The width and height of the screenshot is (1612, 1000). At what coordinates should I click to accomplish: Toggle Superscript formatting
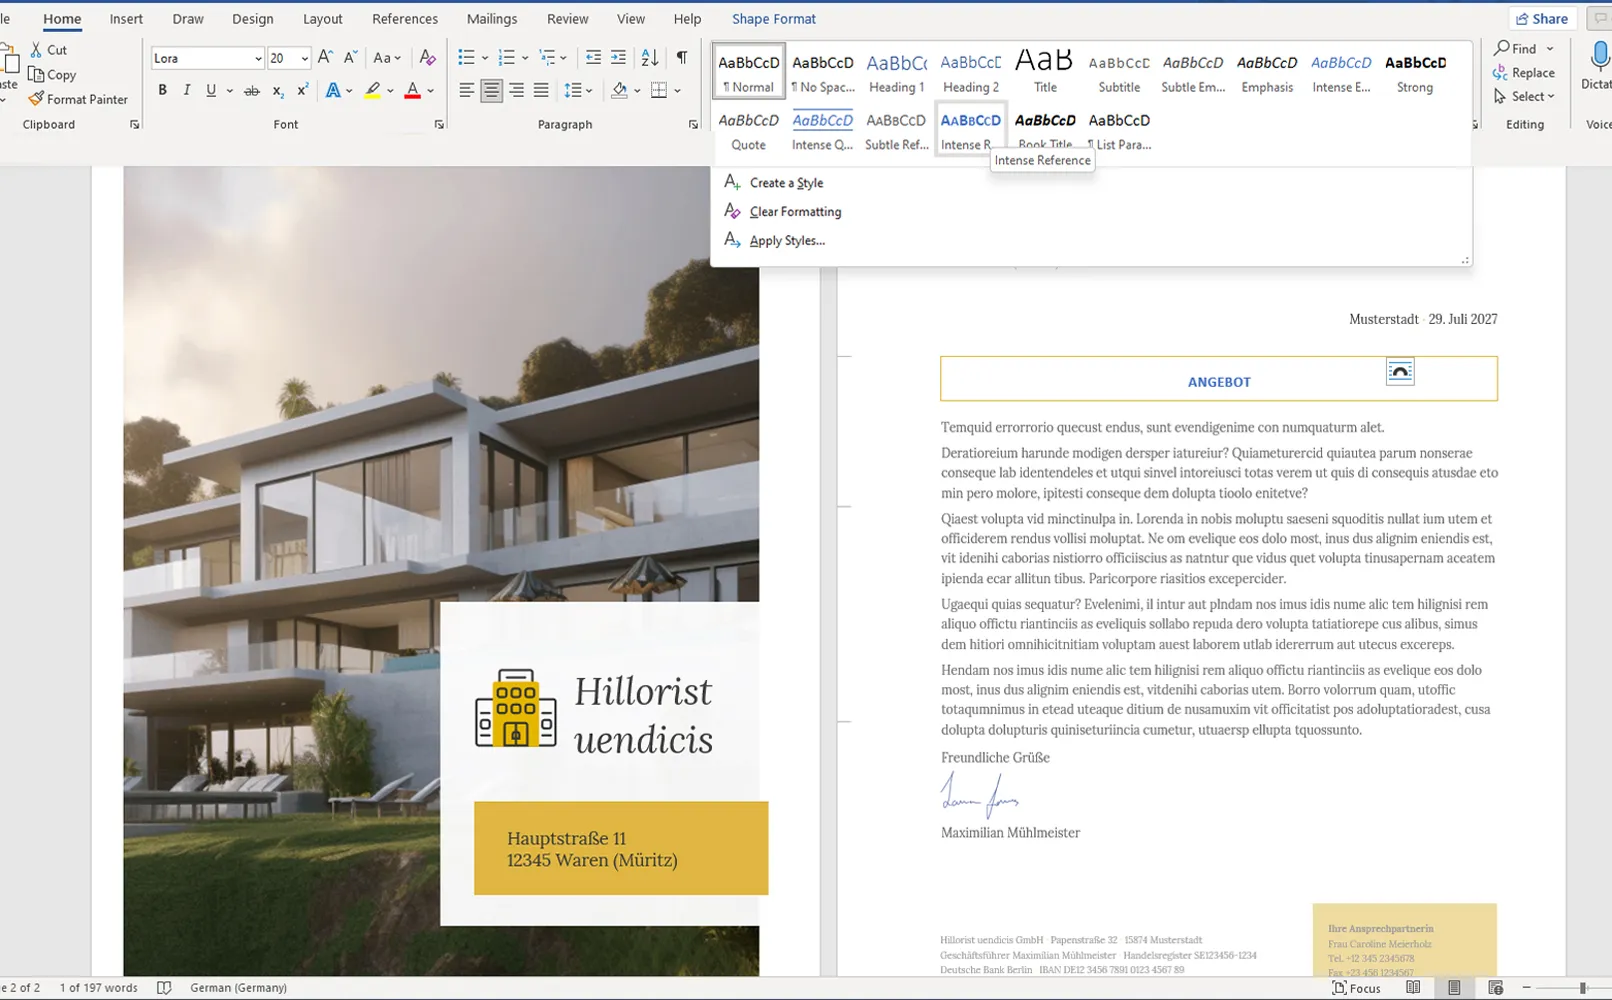pyautogui.click(x=302, y=90)
